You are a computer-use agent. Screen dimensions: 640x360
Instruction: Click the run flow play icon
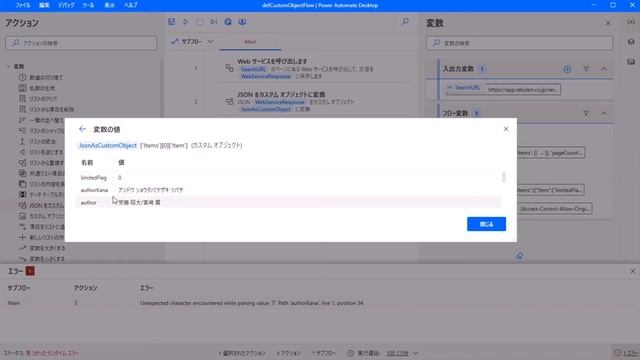(186, 22)
